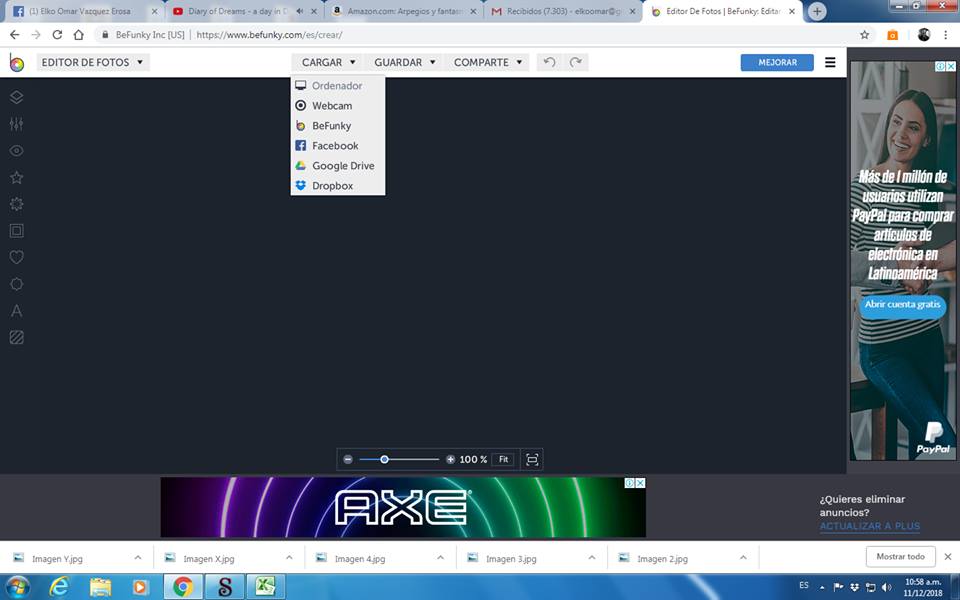Expand the Guardar dropdown menu
This screenshot has width=960, height=600.
click(405, 62)
